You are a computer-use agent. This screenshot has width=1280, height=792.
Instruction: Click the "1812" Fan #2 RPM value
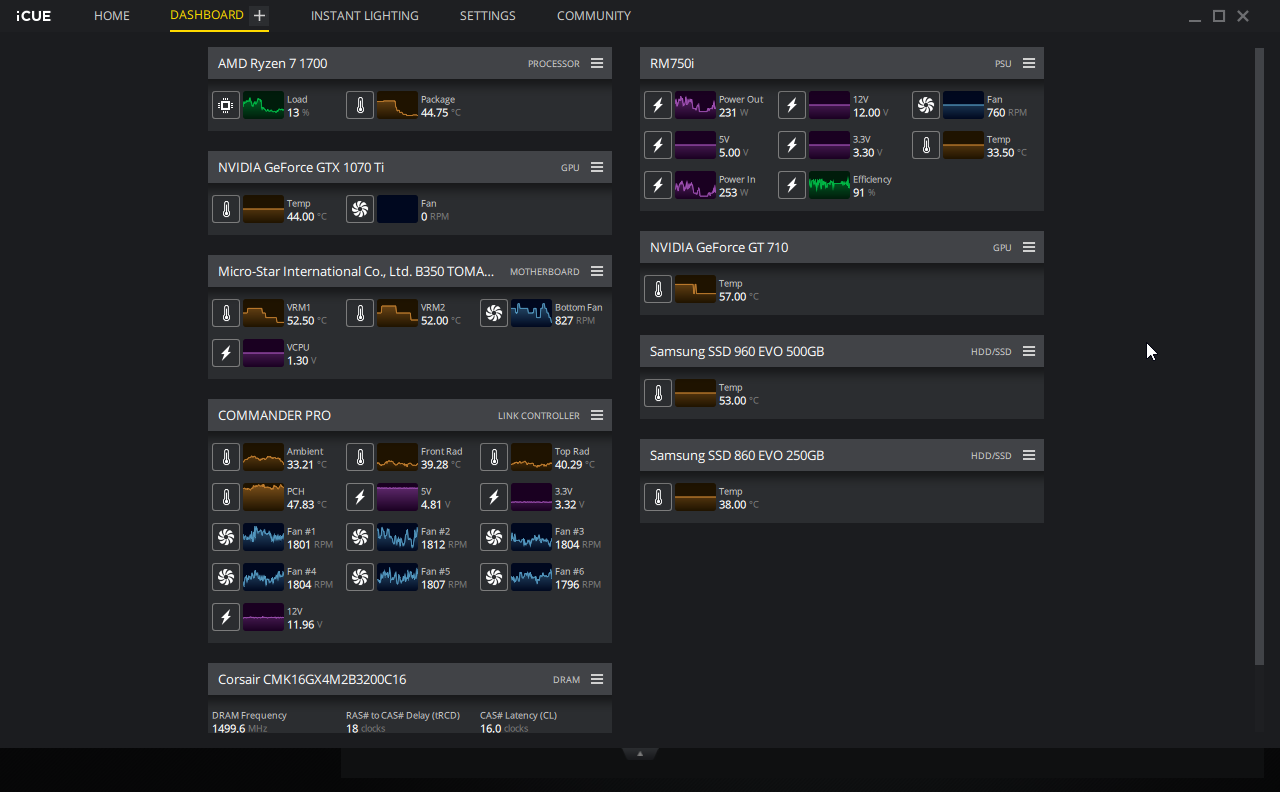tap(433, 545)
